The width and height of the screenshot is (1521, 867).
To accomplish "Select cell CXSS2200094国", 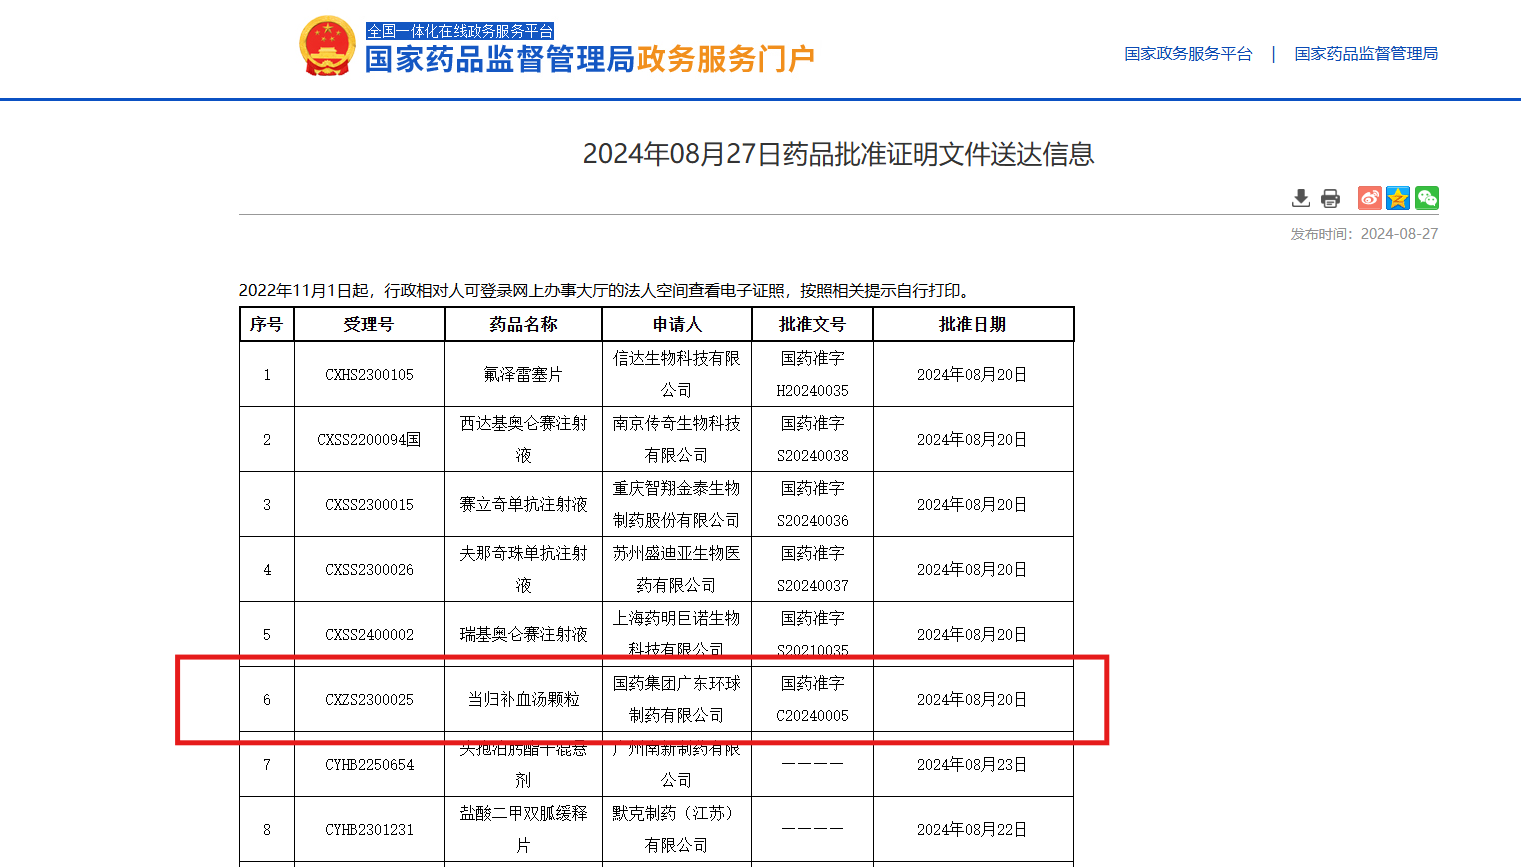I will click(x=369, y=440).
